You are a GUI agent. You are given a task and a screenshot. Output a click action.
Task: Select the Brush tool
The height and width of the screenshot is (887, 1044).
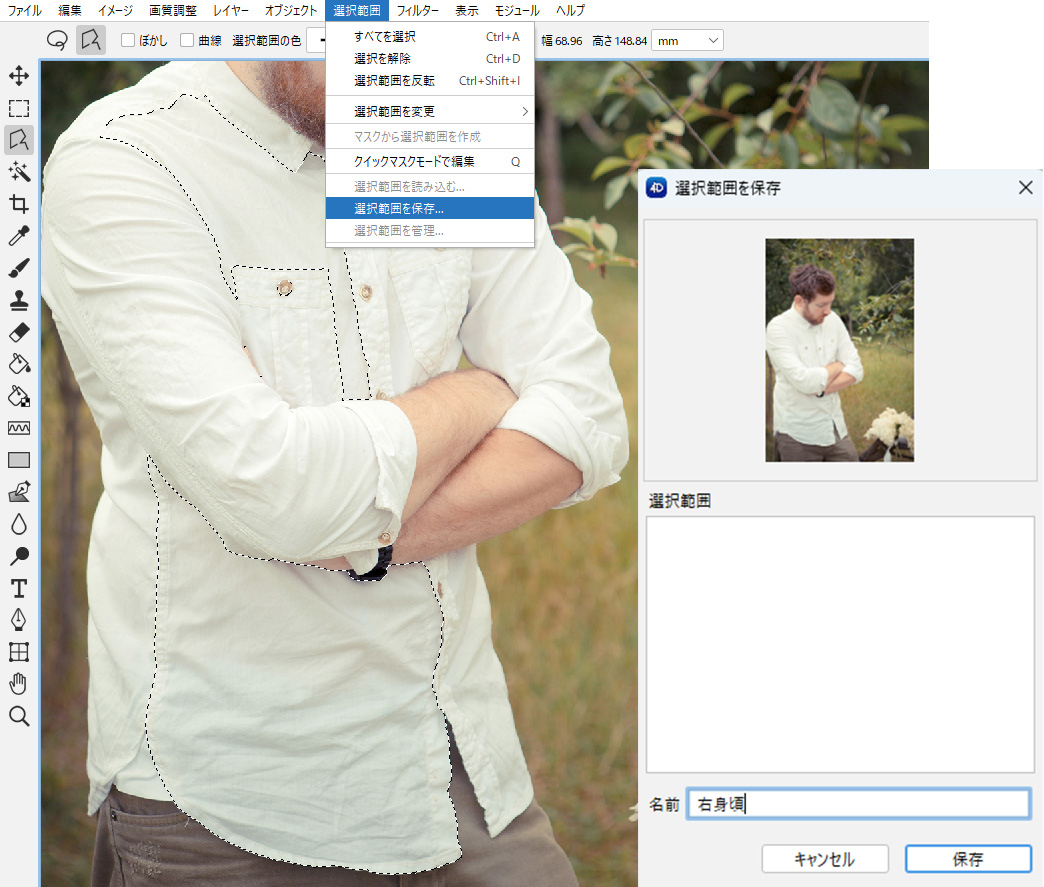click(x=19, y=268)
